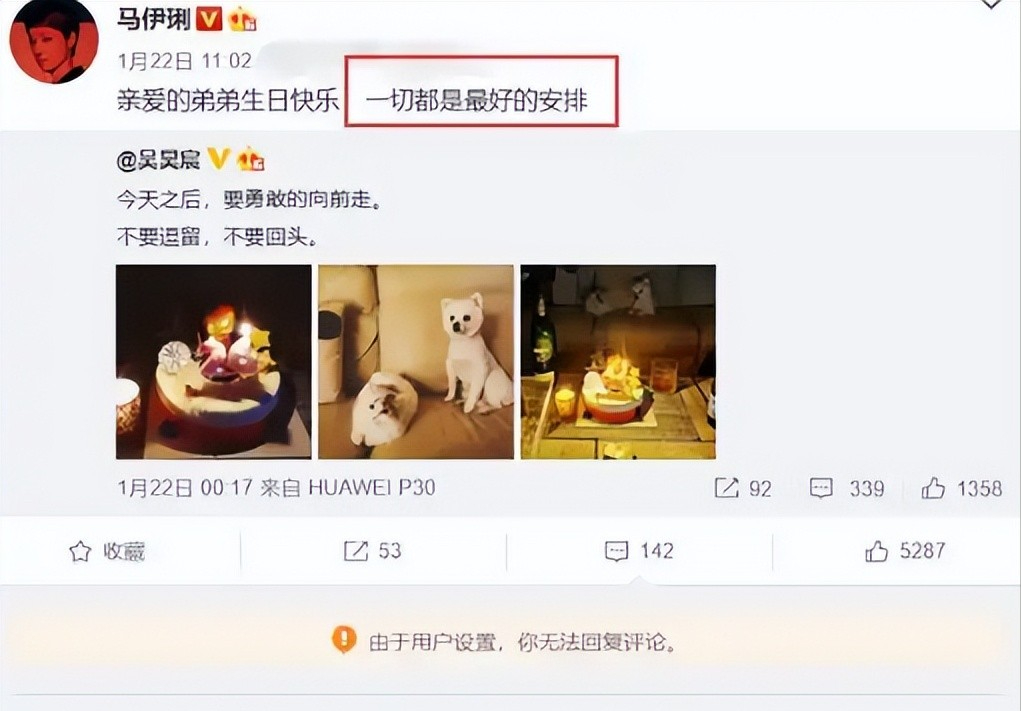
Task: Open the birthday cake photo thumbnail
Action: tap(214, 362)
